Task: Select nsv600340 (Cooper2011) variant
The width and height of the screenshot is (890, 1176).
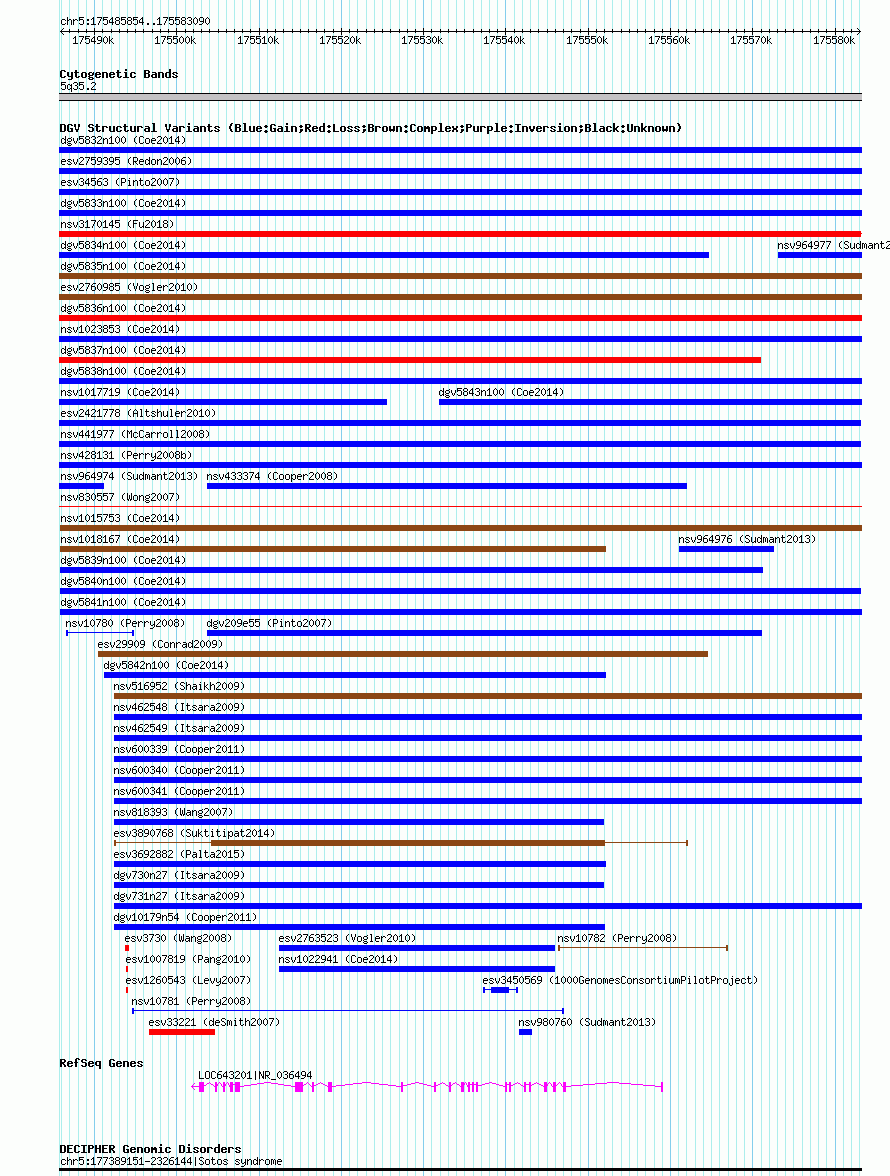Action: [x=487, y=780]
